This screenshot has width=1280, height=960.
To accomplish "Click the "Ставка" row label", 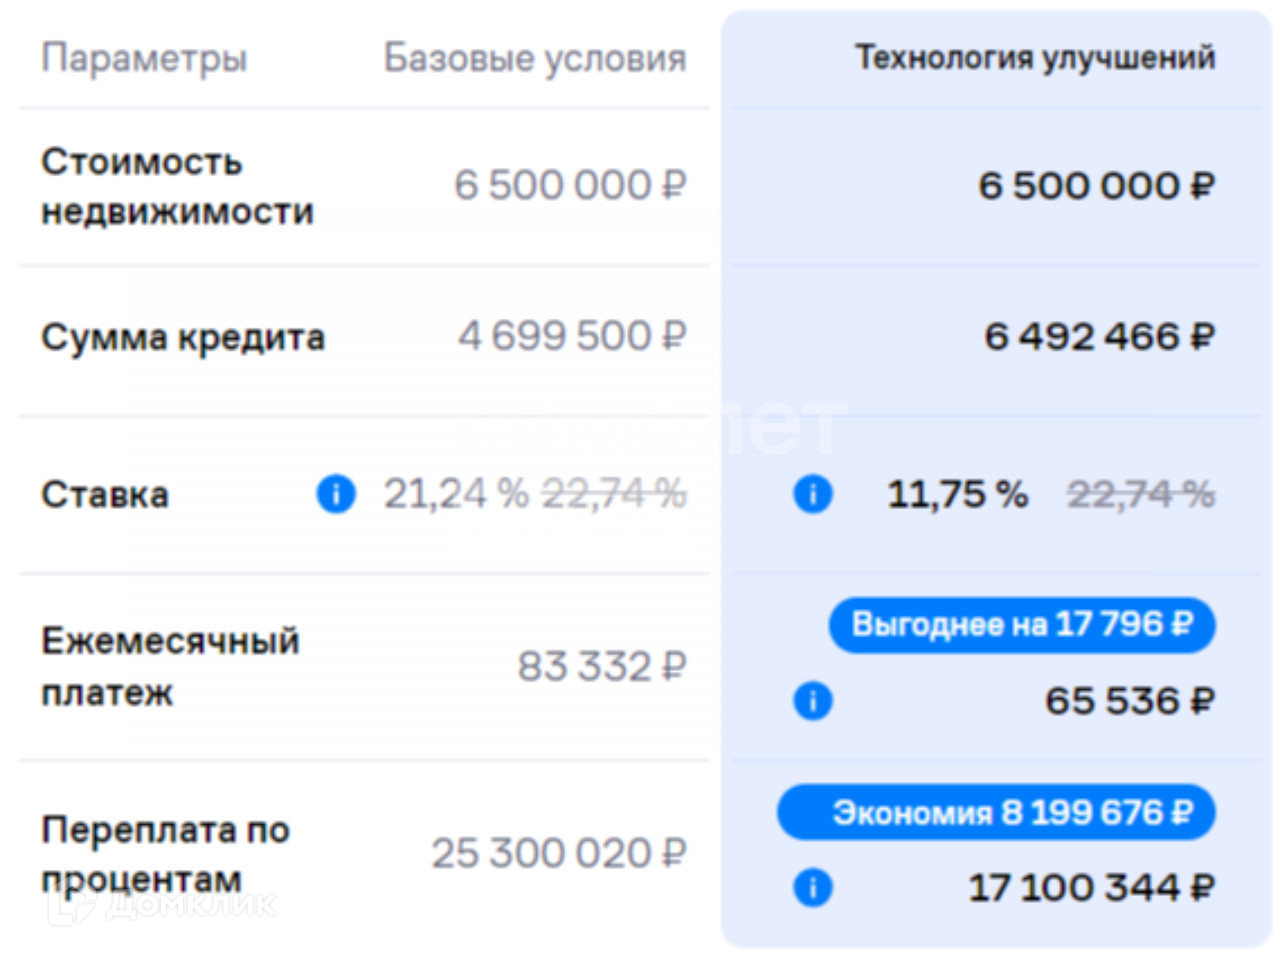I will pyautogui.click(x=105, y=495).
